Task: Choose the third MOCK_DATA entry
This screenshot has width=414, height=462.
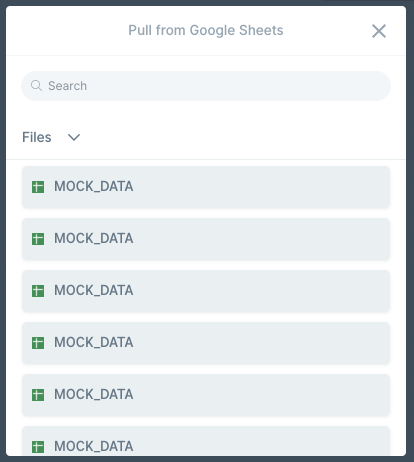Action: (206, 291)
